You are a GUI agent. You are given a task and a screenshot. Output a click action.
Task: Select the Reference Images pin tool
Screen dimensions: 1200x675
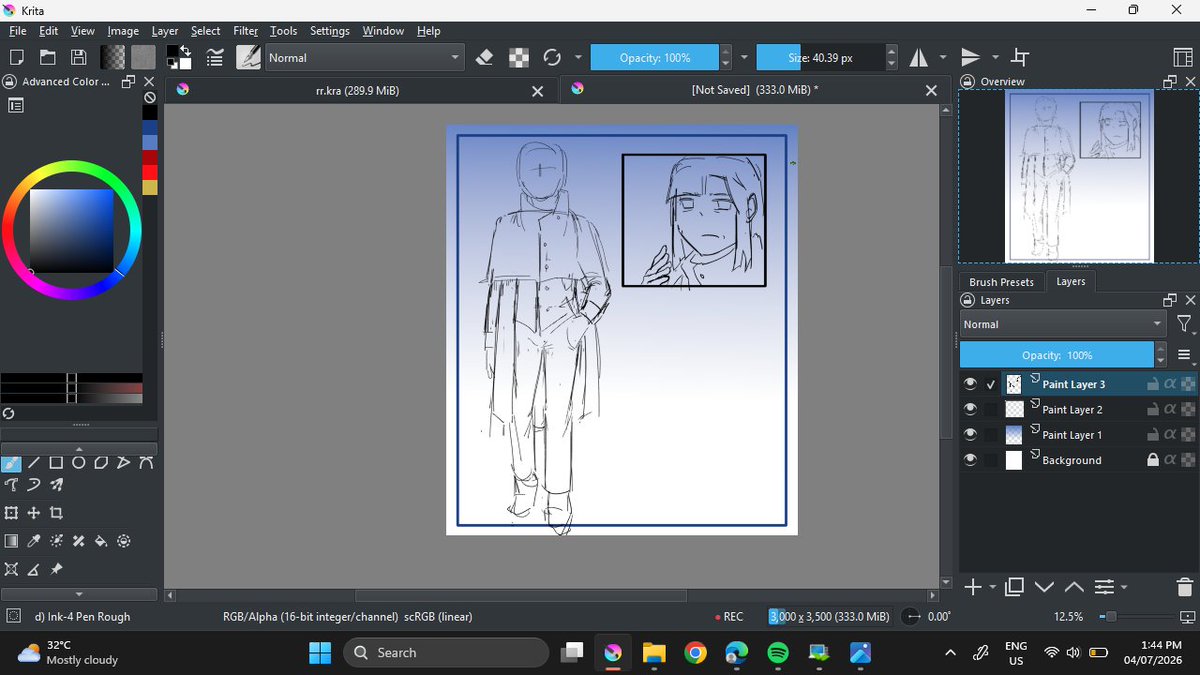tap(56, 569)
